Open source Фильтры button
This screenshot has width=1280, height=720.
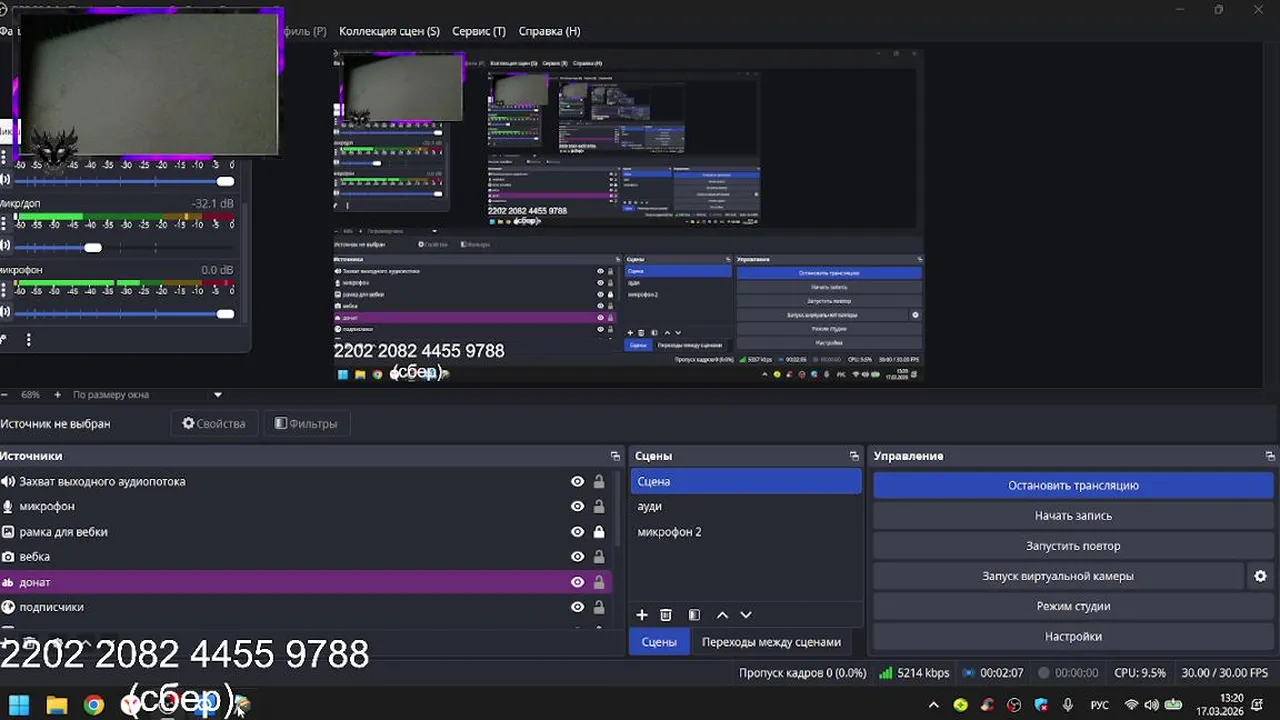pyautogui.click(x=306, y=424)
